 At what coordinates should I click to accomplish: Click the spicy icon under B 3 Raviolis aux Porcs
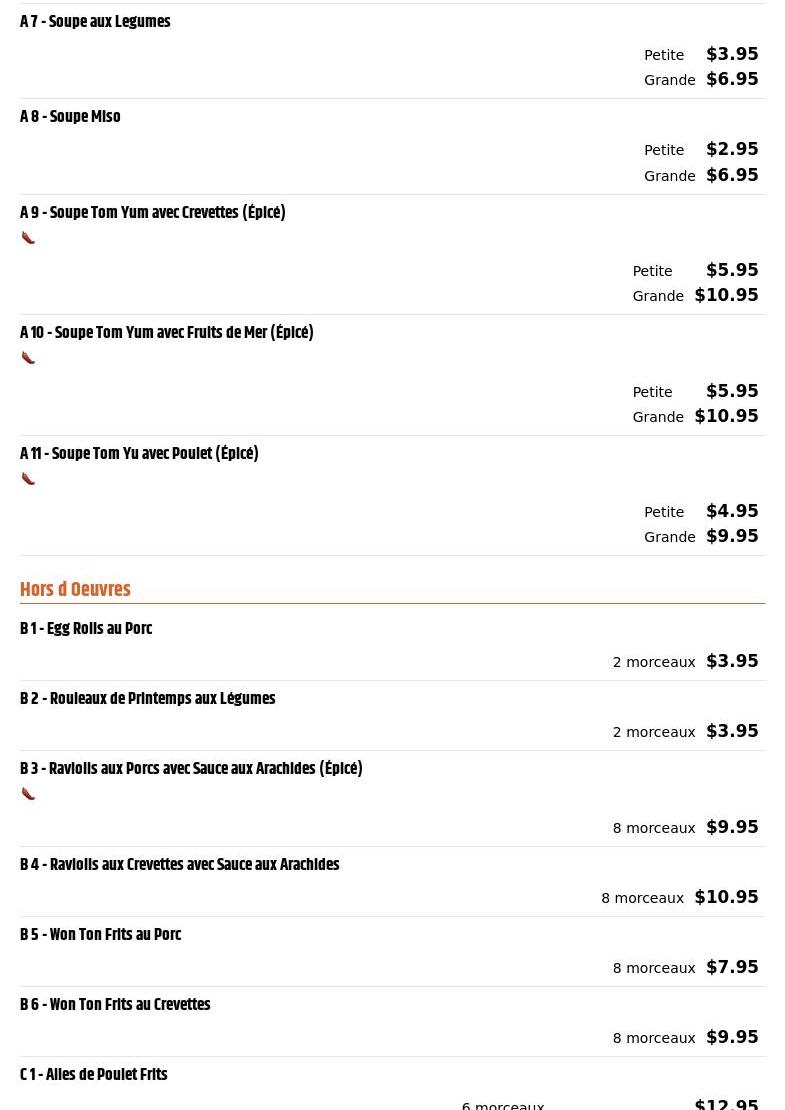(x=28, y=794)
